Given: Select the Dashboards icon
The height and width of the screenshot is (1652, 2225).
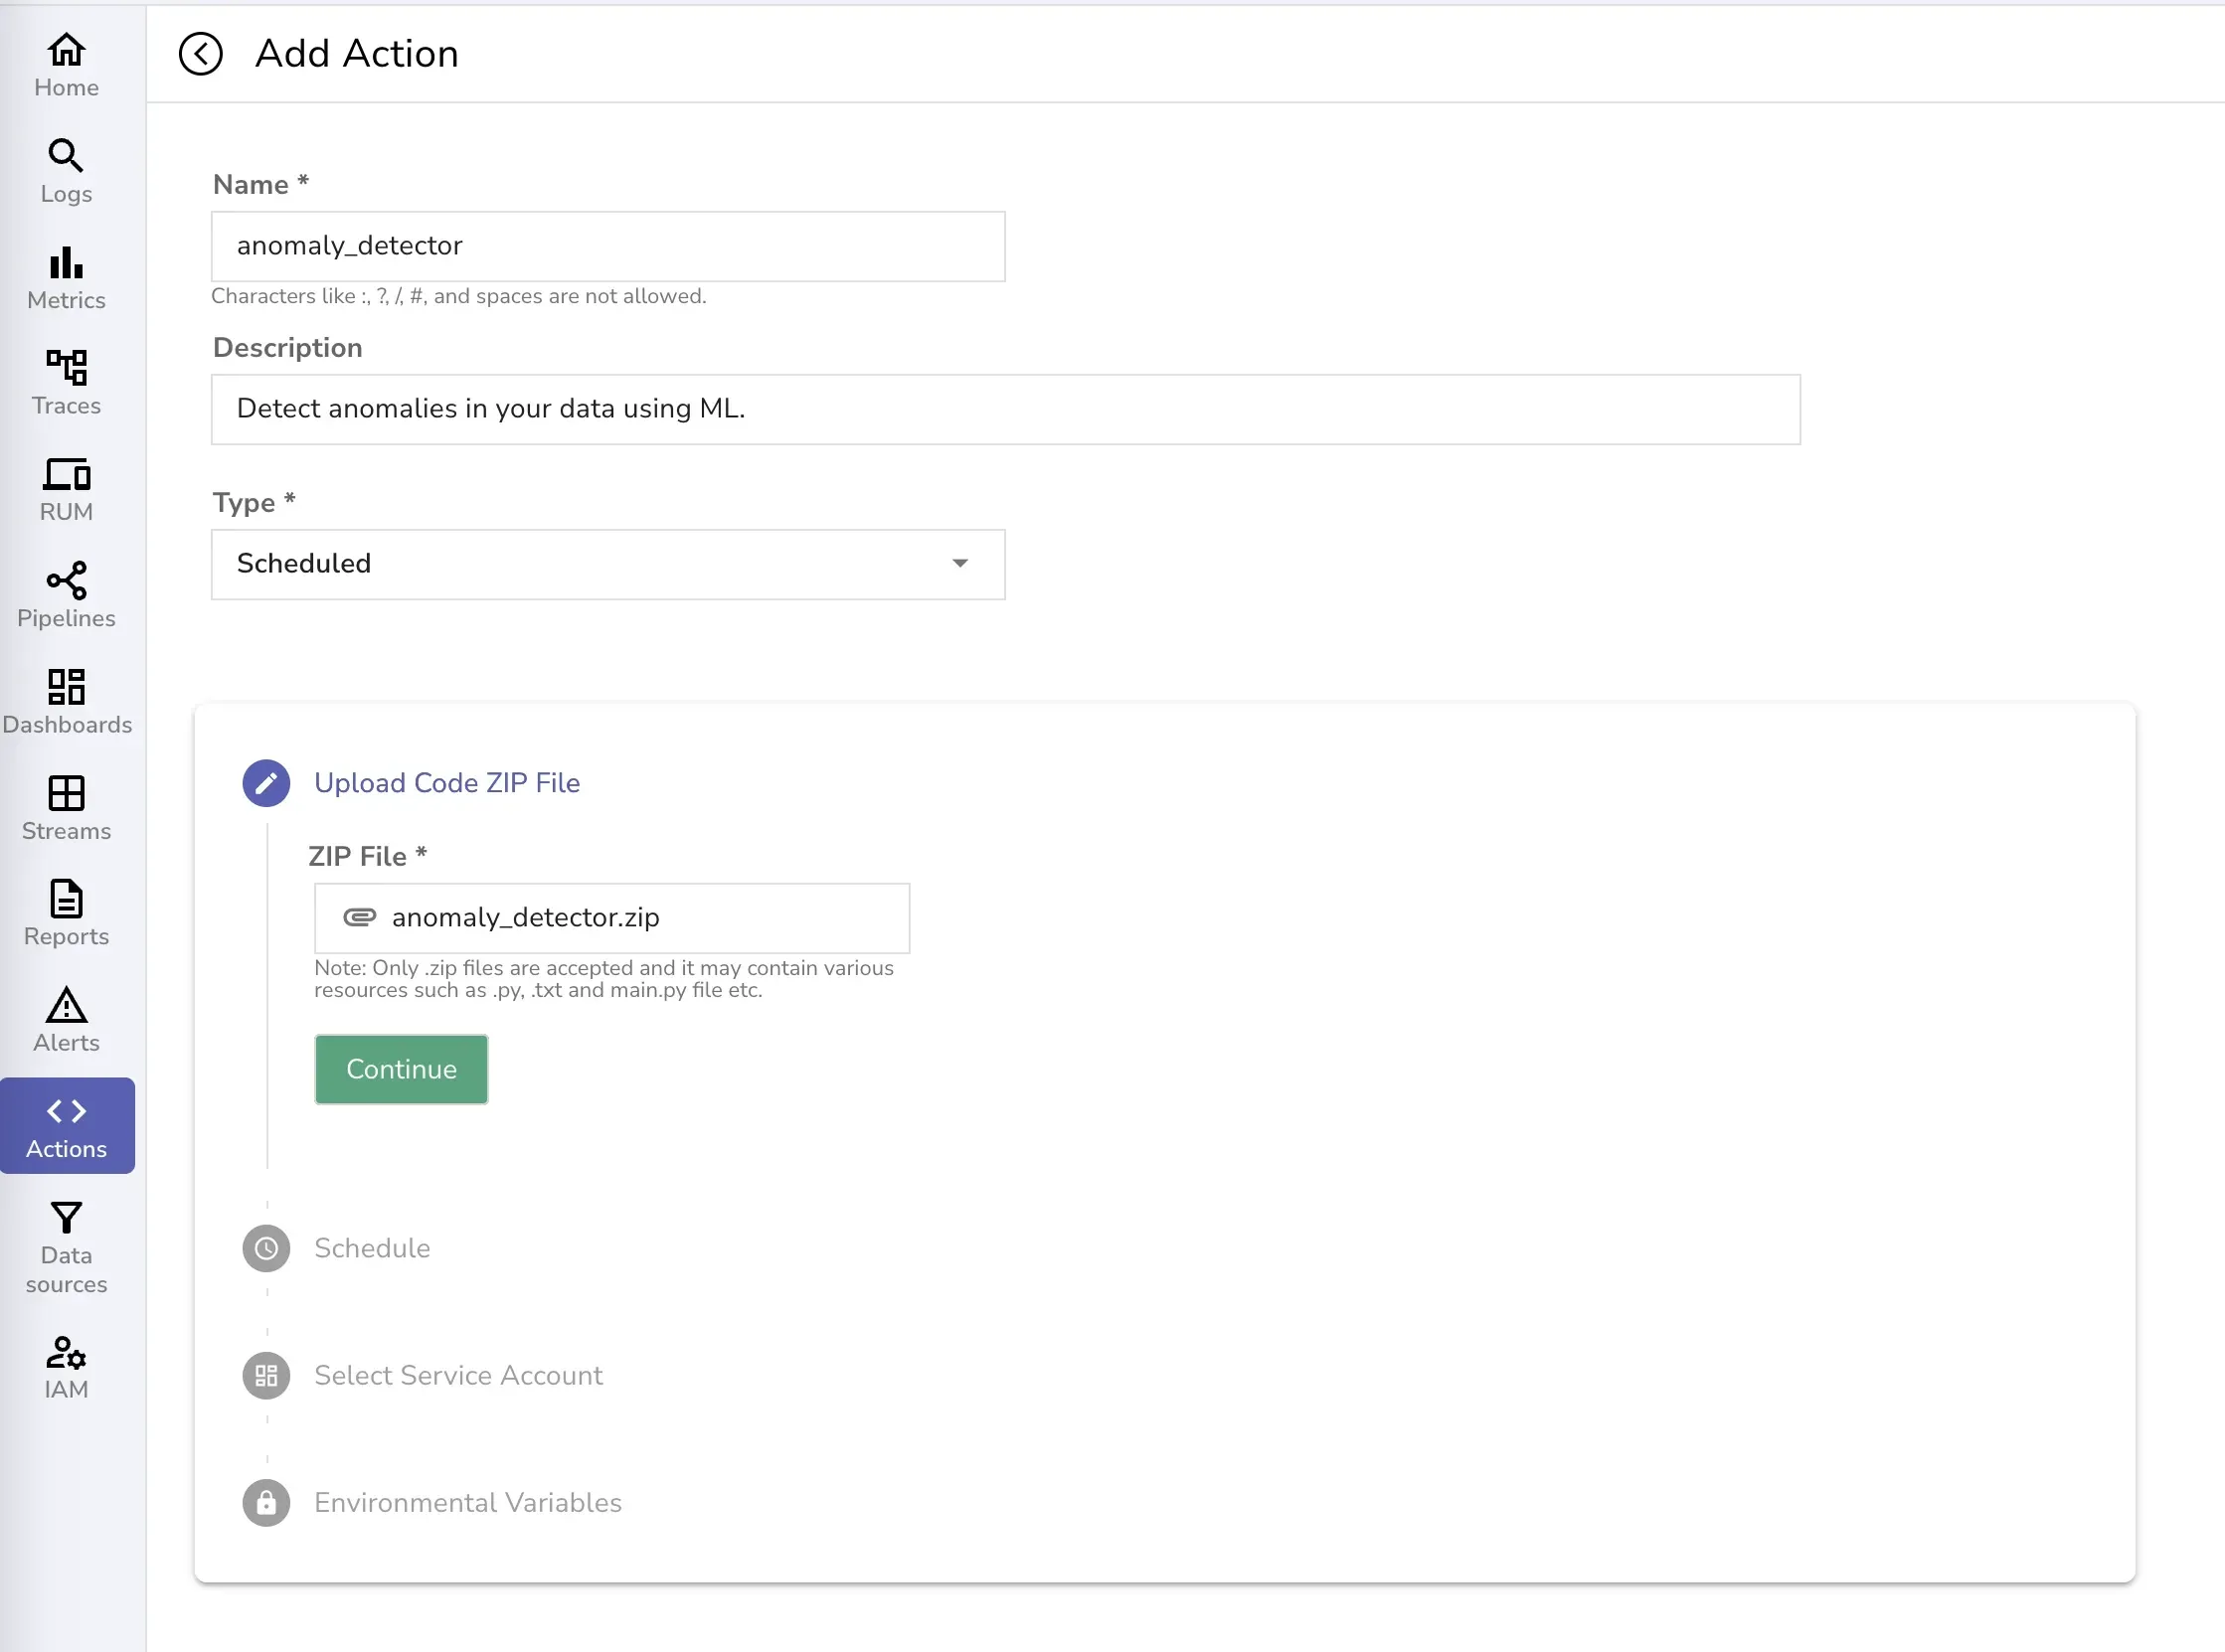Looking at the screenshot, I should click(66, 700).
